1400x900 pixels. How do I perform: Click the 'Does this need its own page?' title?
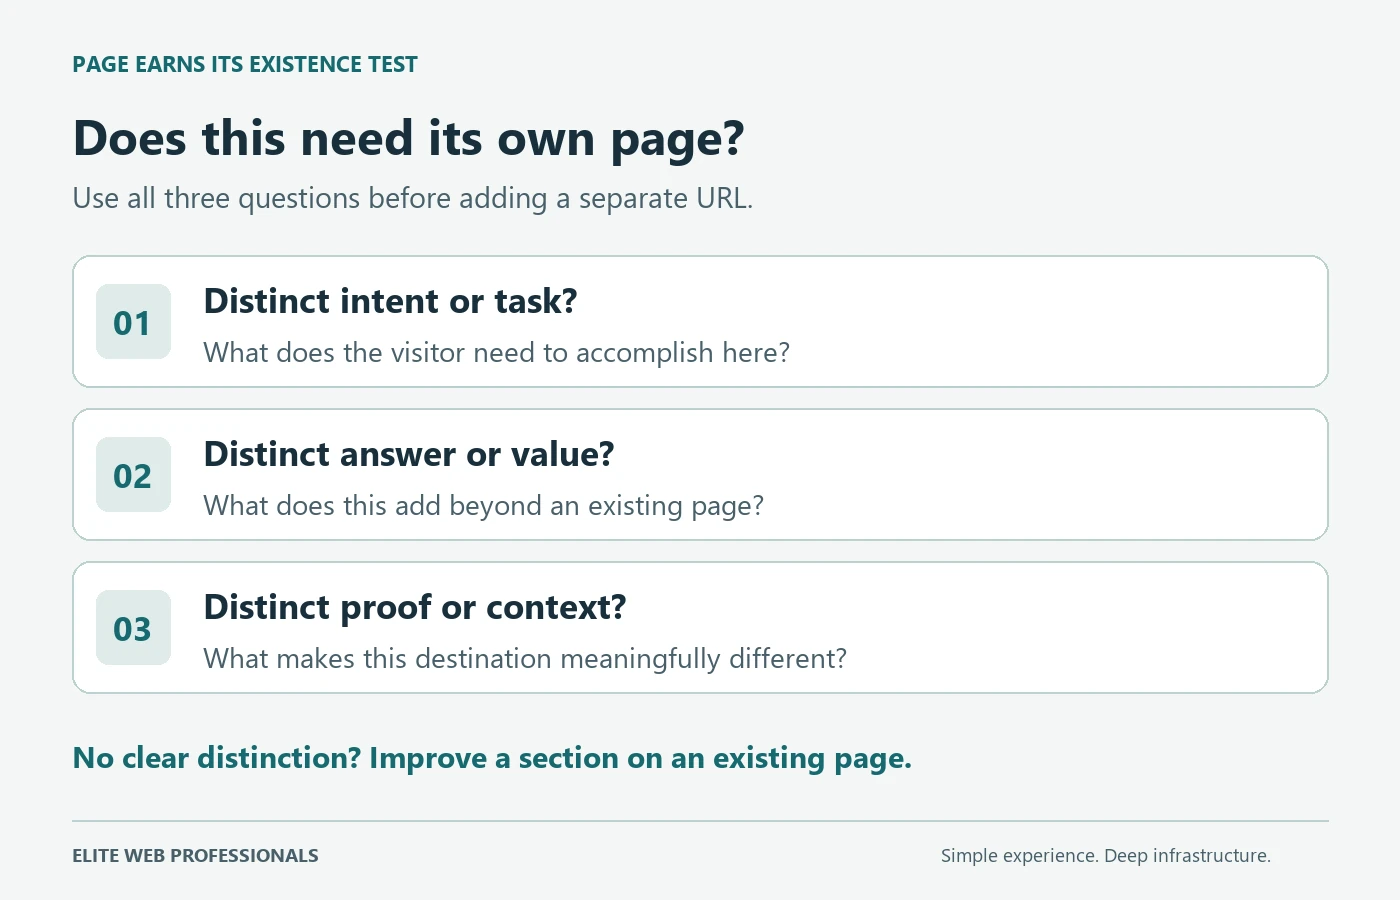(x=408, y=139)
